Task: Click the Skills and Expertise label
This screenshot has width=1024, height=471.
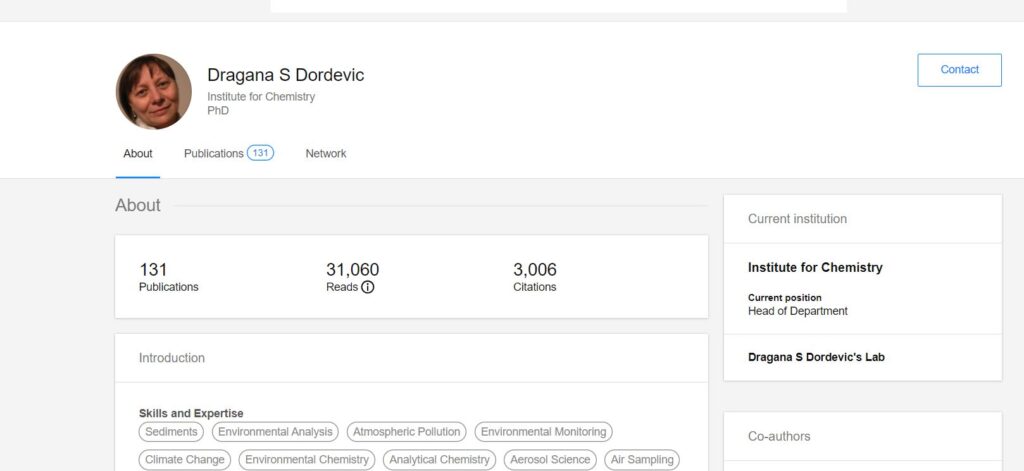Action: (191, 413)
